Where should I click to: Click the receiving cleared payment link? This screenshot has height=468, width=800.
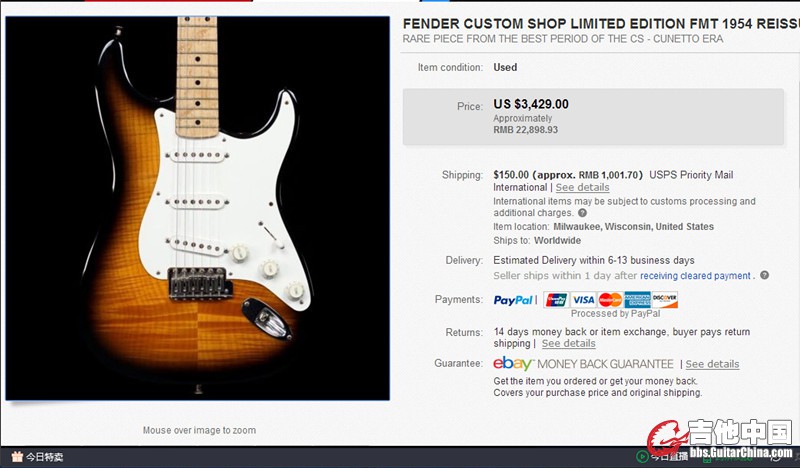[x=695, y=276]
